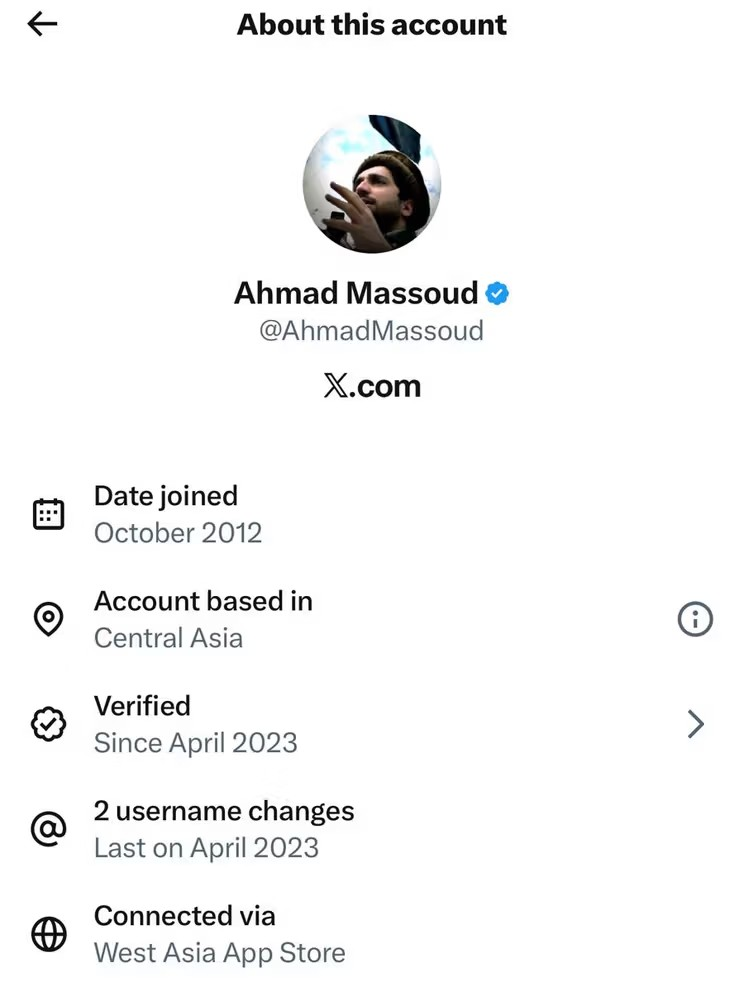Click the info circle icon
The height and width of the screenshot is (992, 744).
pos(695,620)
